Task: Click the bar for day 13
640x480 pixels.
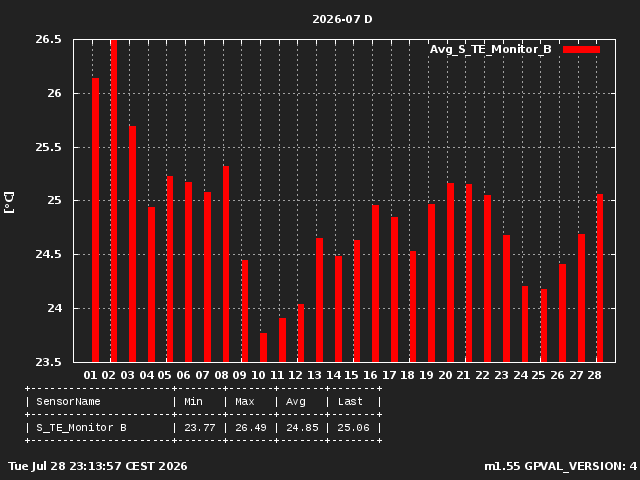Action: click(x=320, y=300)
